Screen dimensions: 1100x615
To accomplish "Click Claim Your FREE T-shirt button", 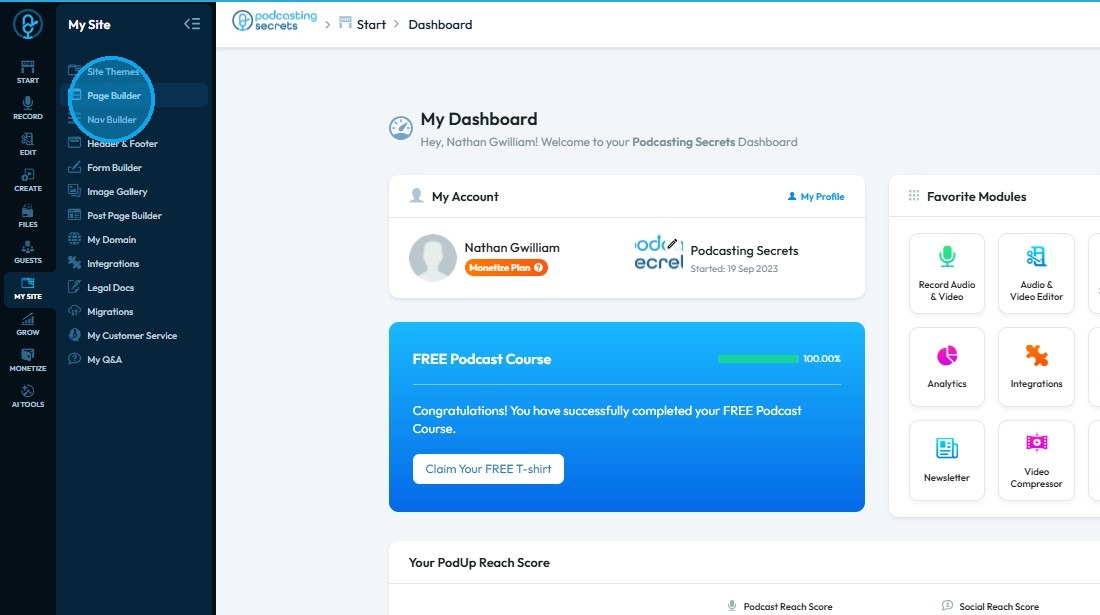I will point(488,469).
